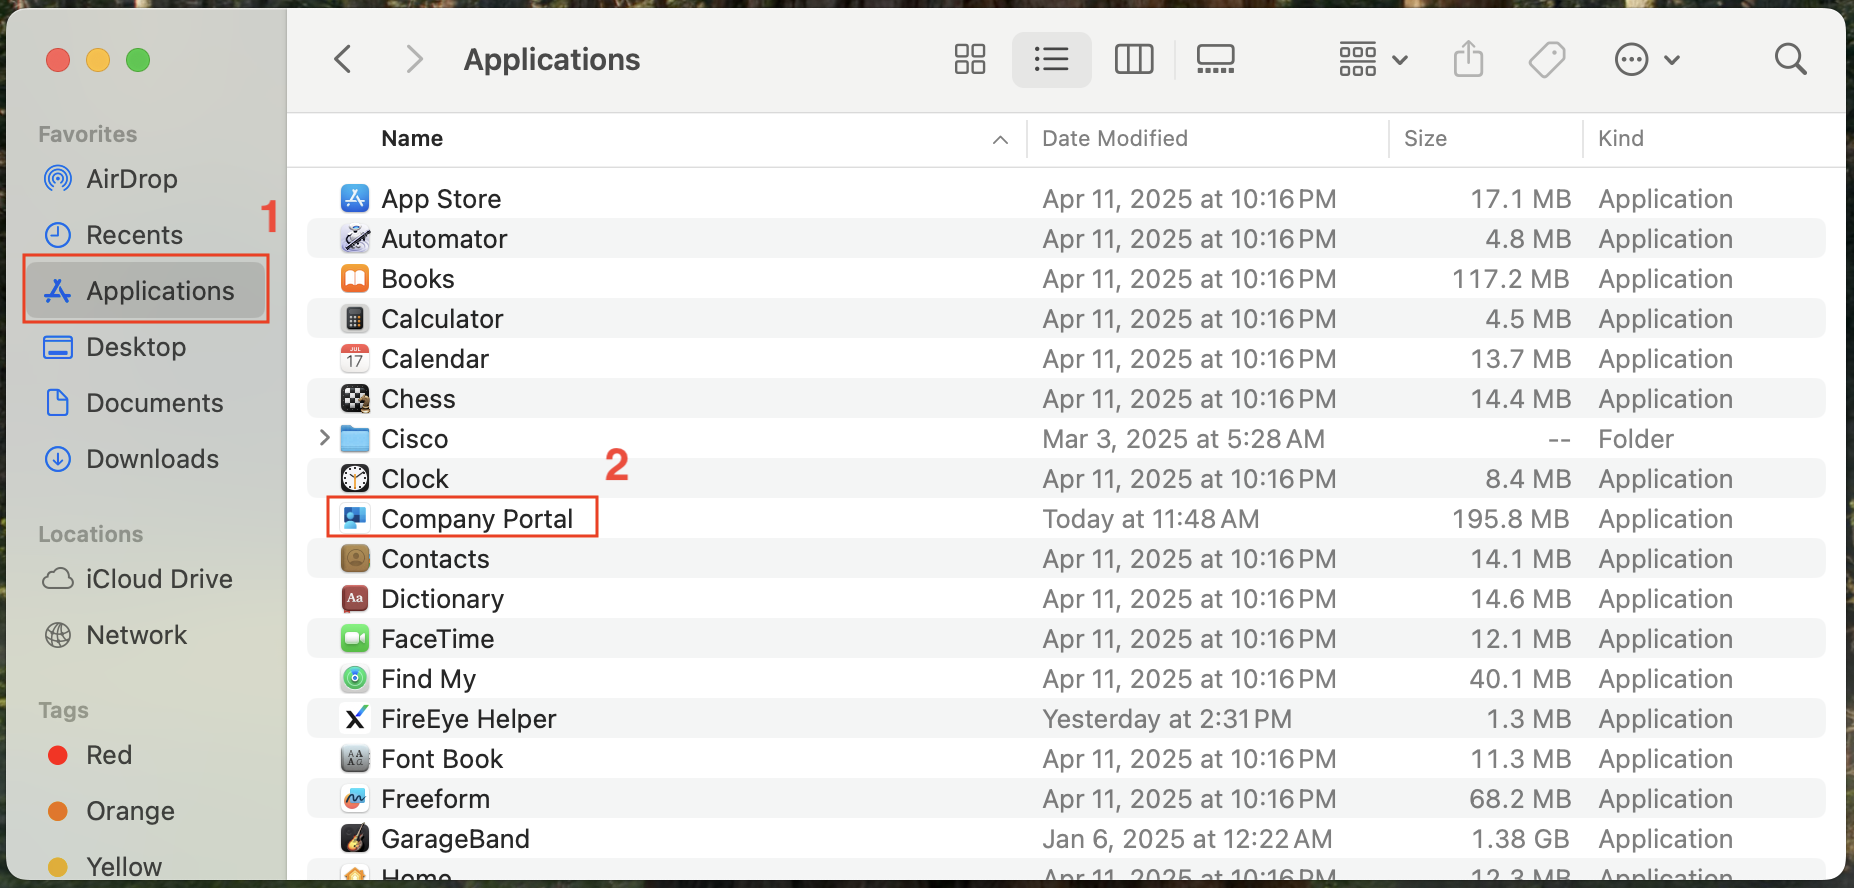Open Documents in the sidebar
Image resolution: width=1854 pixels, height=888 pixels.
tap(146, 403)
